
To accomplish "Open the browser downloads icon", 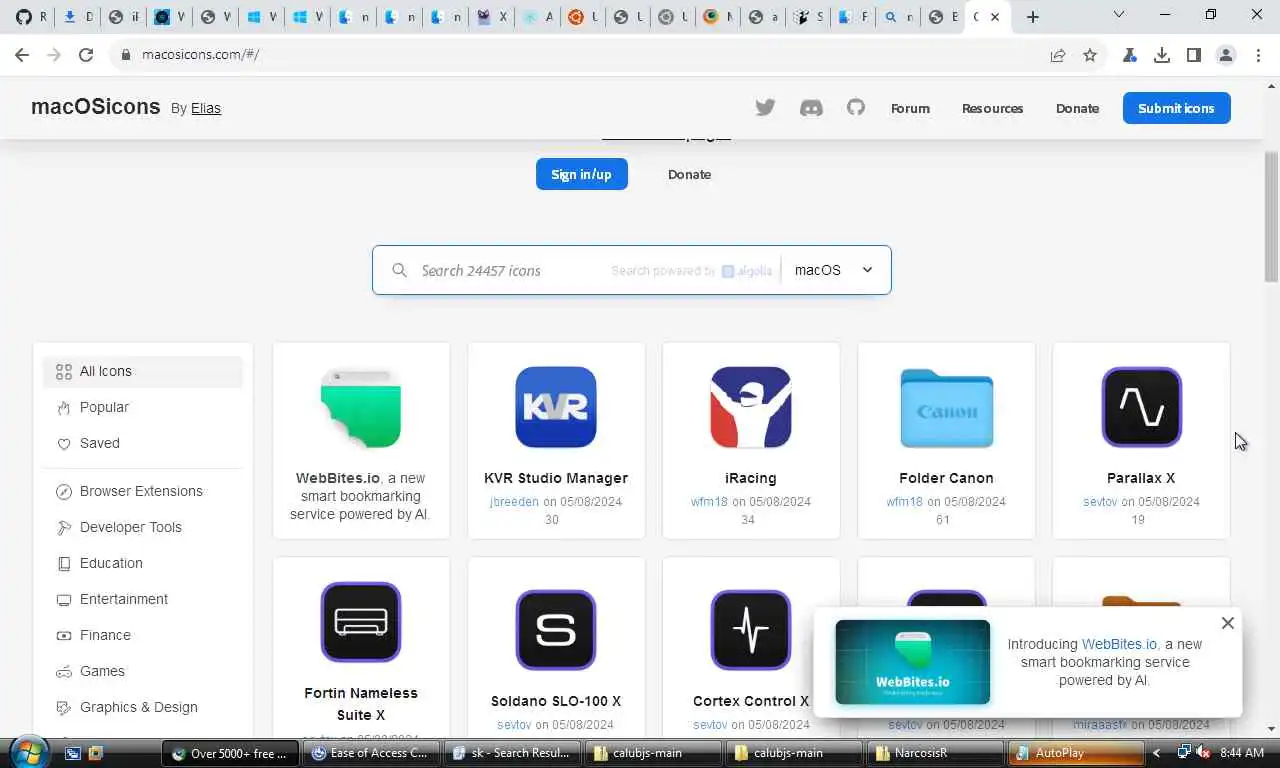I will tap(1162, 55).
